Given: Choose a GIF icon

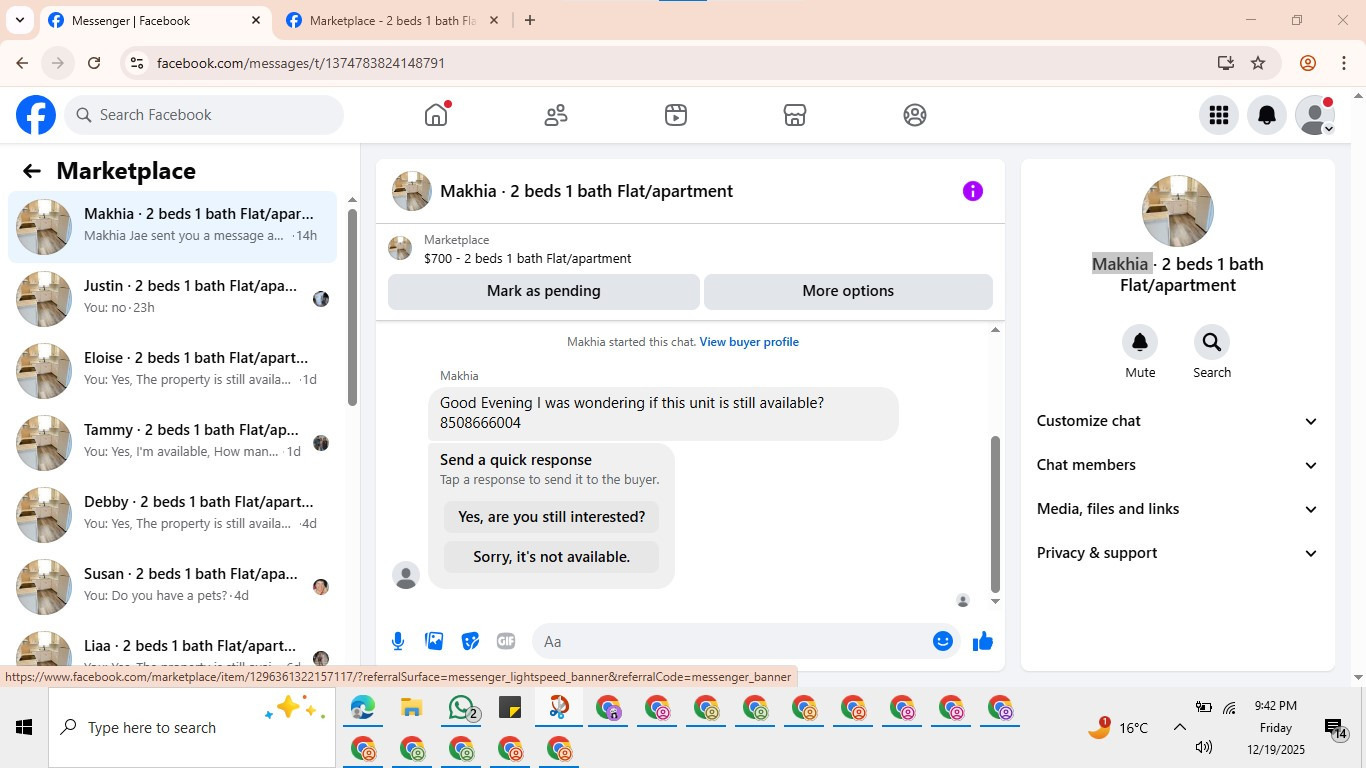Looking at the screenshot, I should (506, 642).
